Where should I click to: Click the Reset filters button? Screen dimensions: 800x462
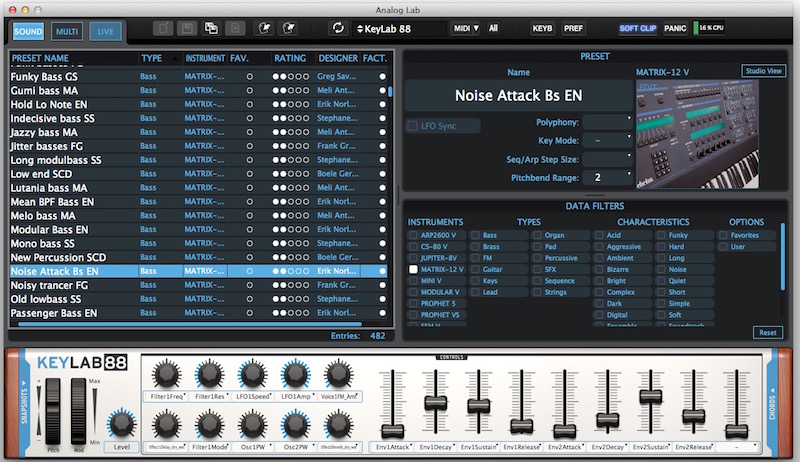point(767,332)
